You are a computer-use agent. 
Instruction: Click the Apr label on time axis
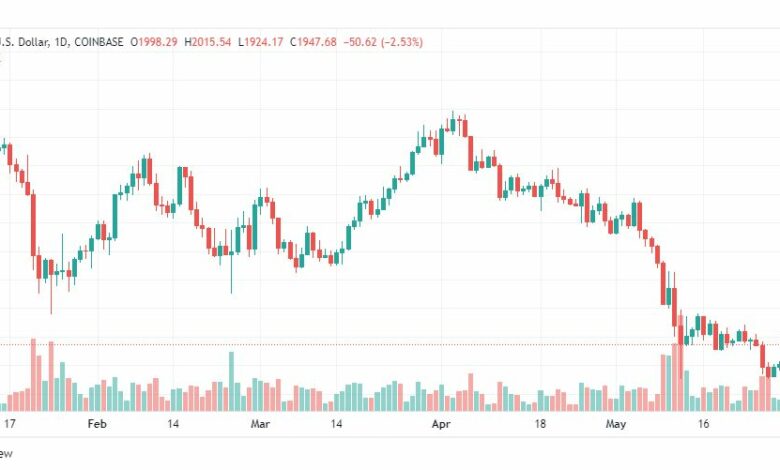(441, 424)
